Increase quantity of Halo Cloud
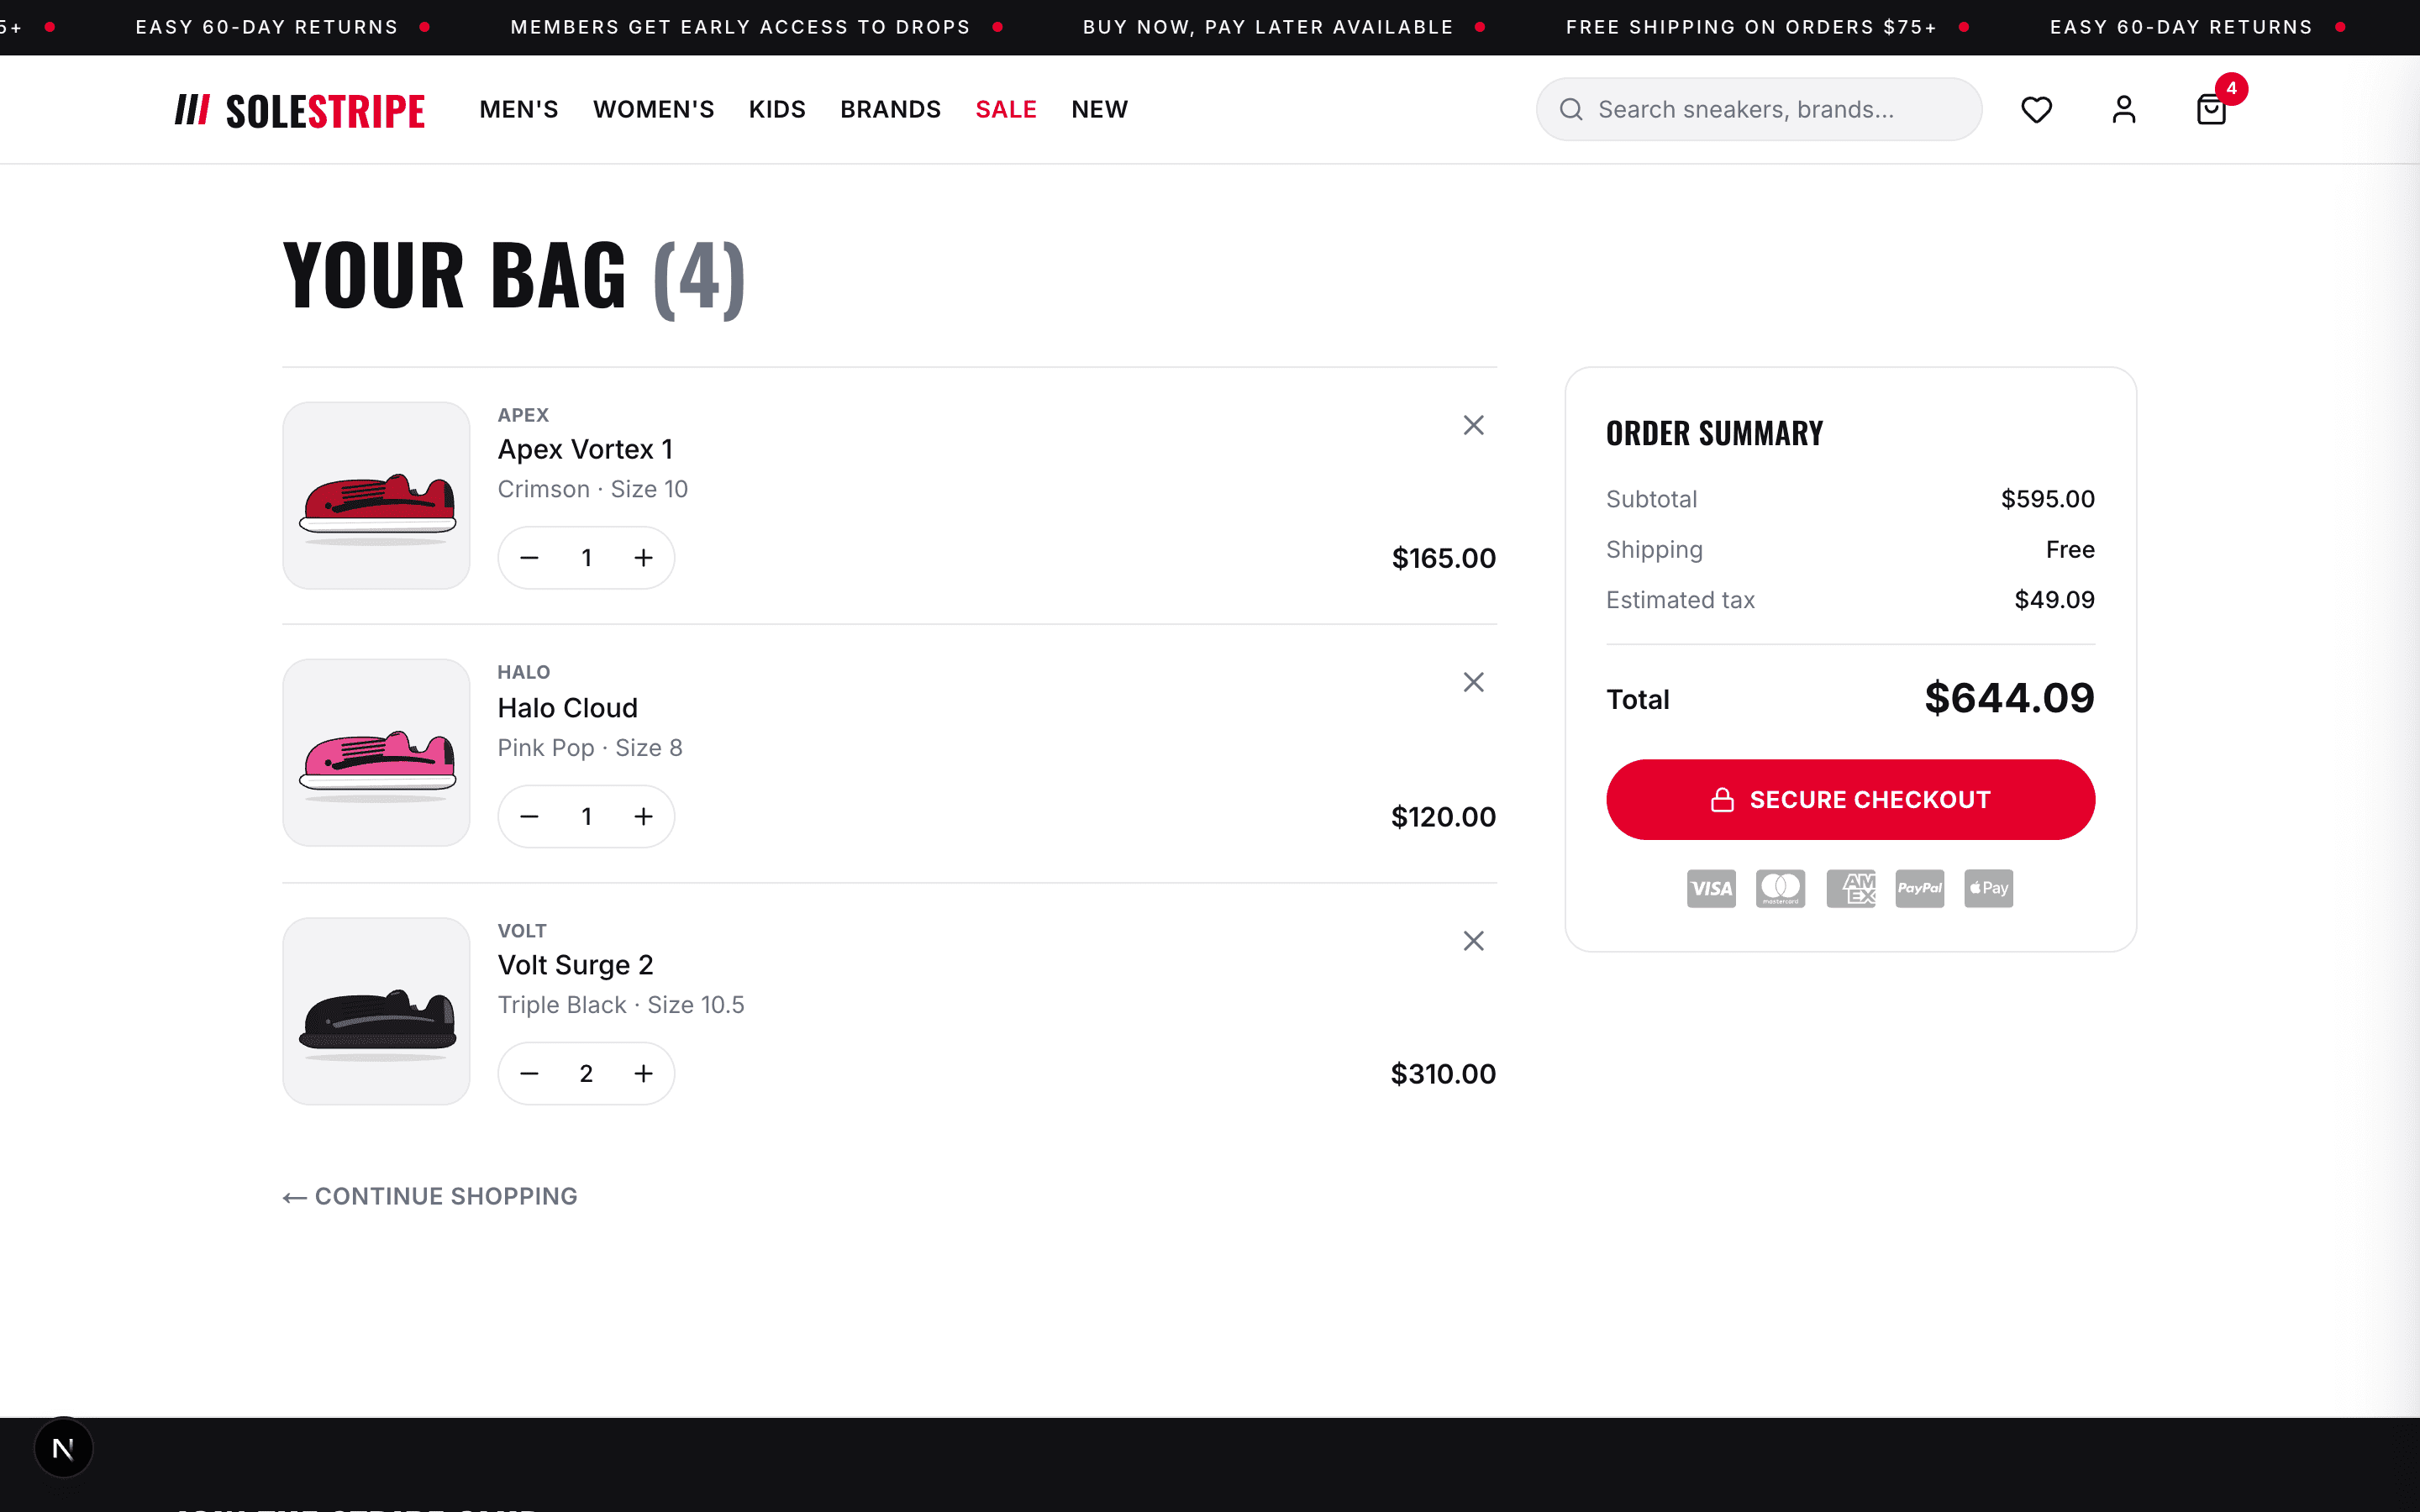The image size is (2420, 1512). tap(643, 817)
